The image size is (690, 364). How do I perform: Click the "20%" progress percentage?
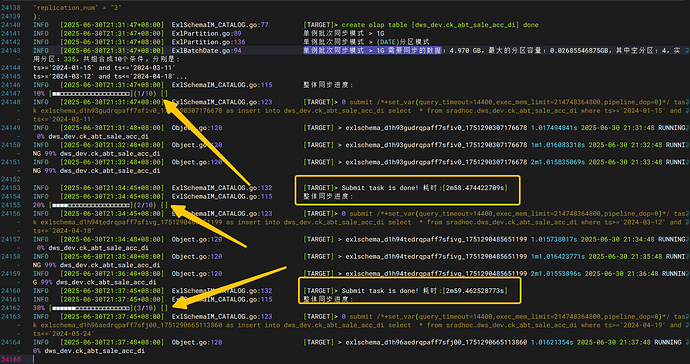click(39, 205)
